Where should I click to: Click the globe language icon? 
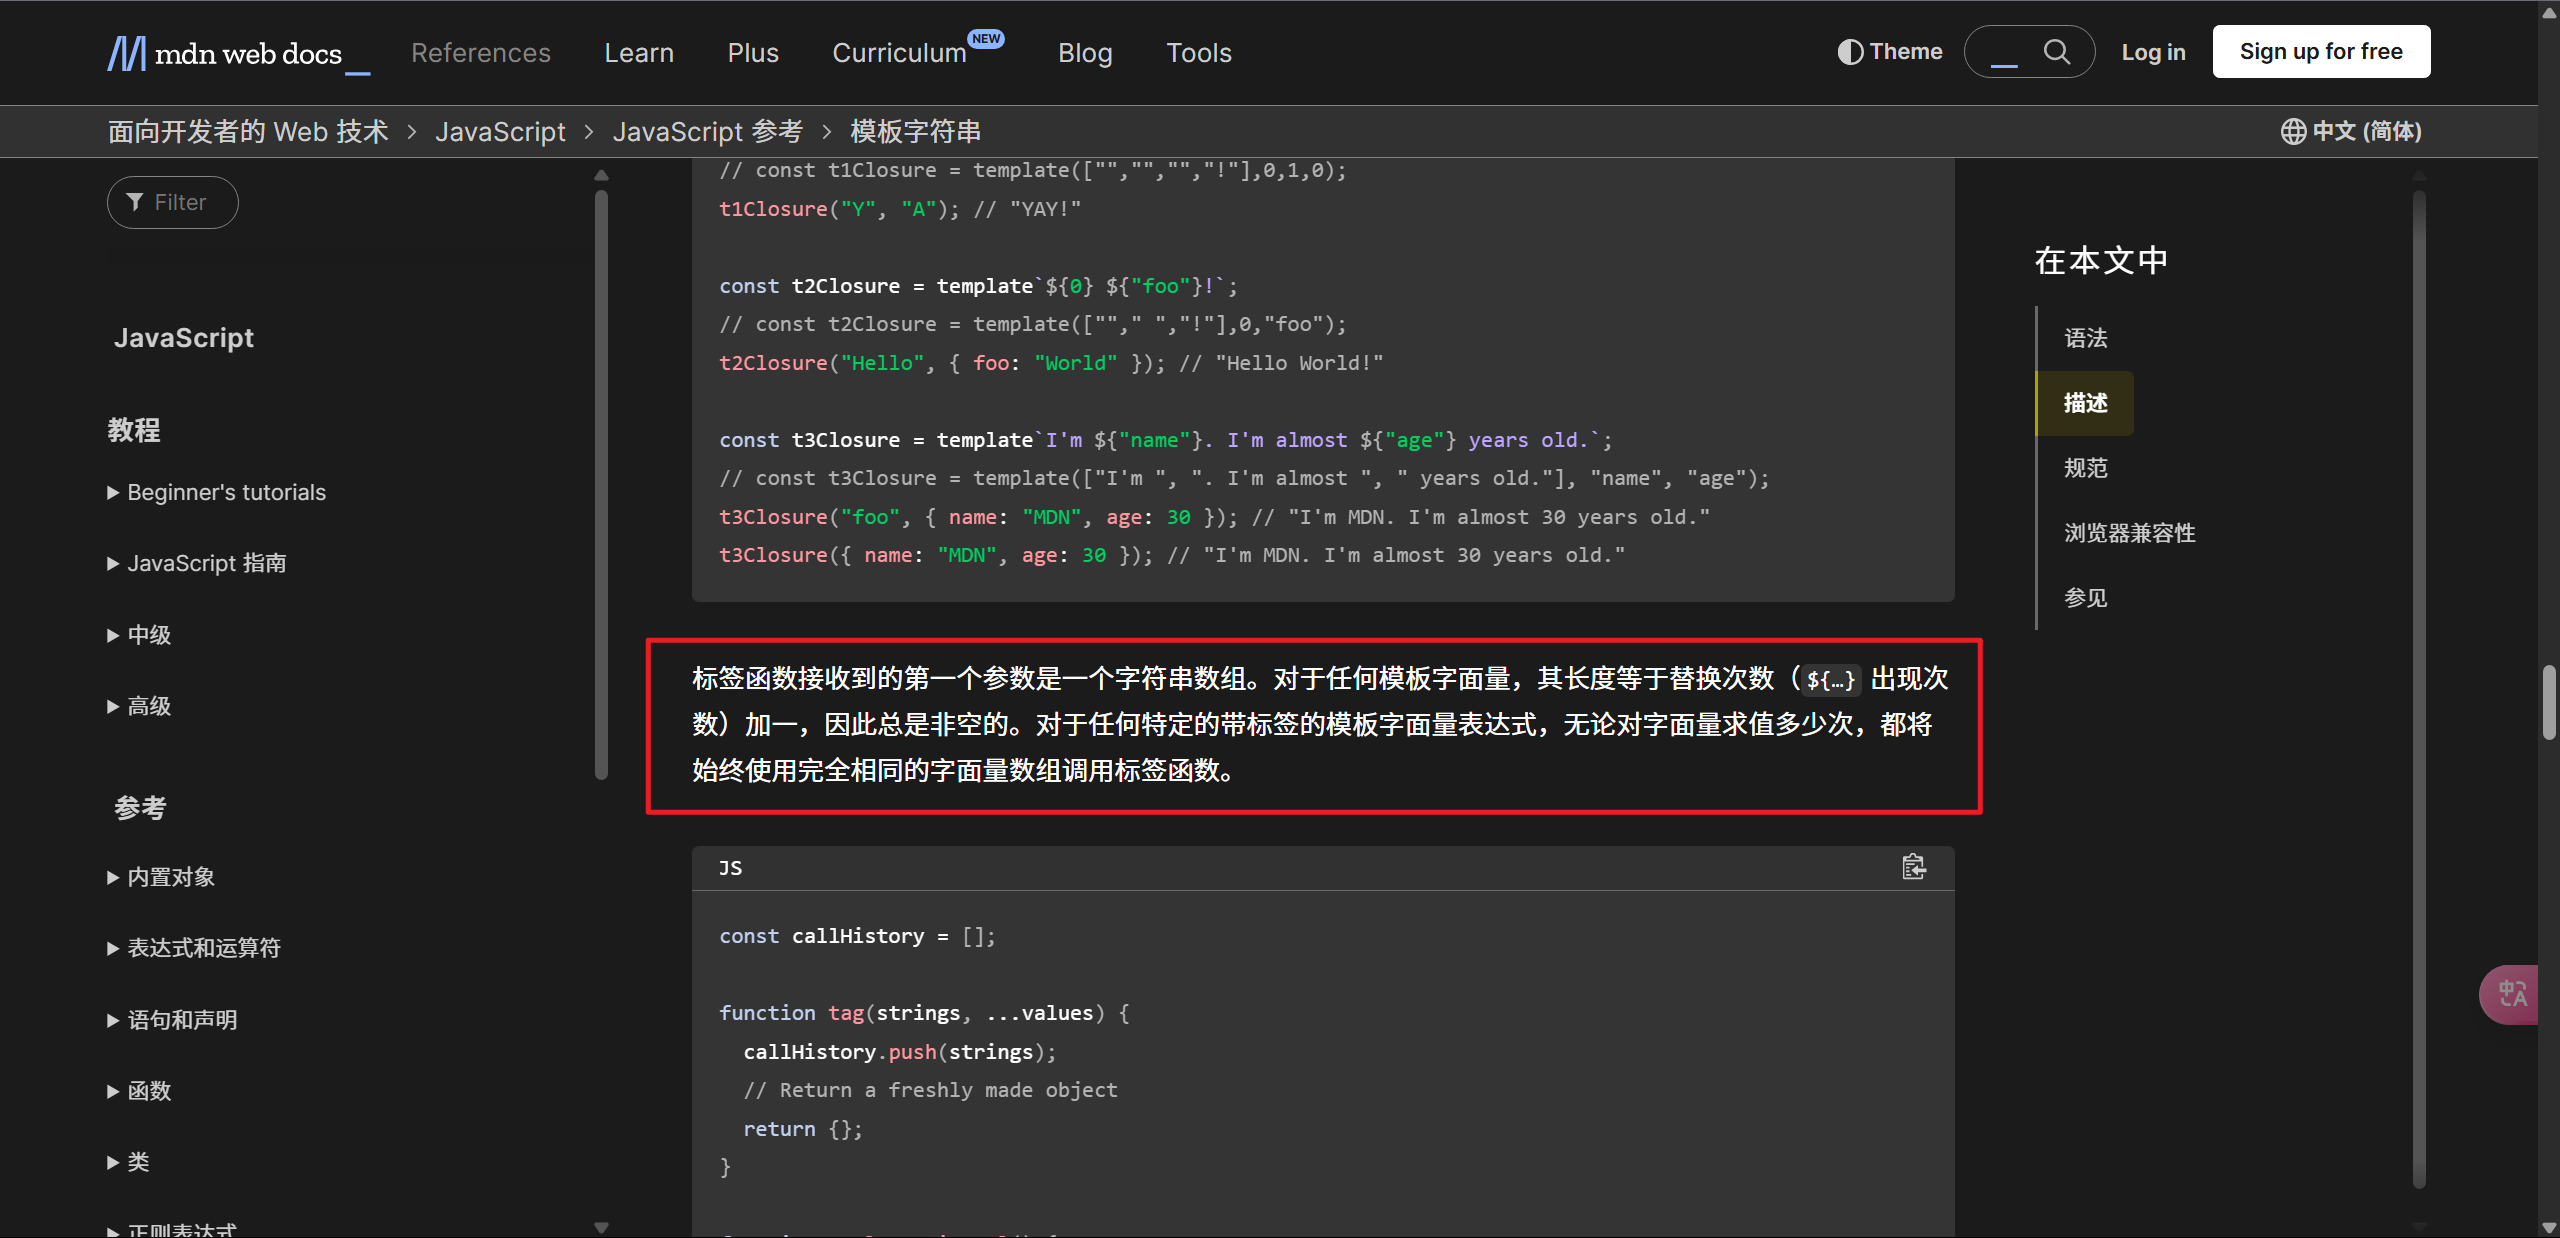2293,131
